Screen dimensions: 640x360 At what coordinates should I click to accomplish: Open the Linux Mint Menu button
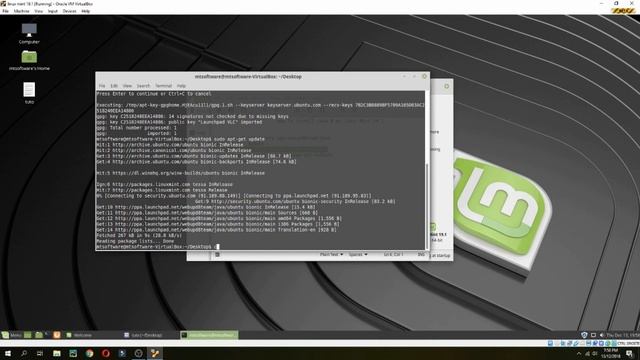point(11,335)
